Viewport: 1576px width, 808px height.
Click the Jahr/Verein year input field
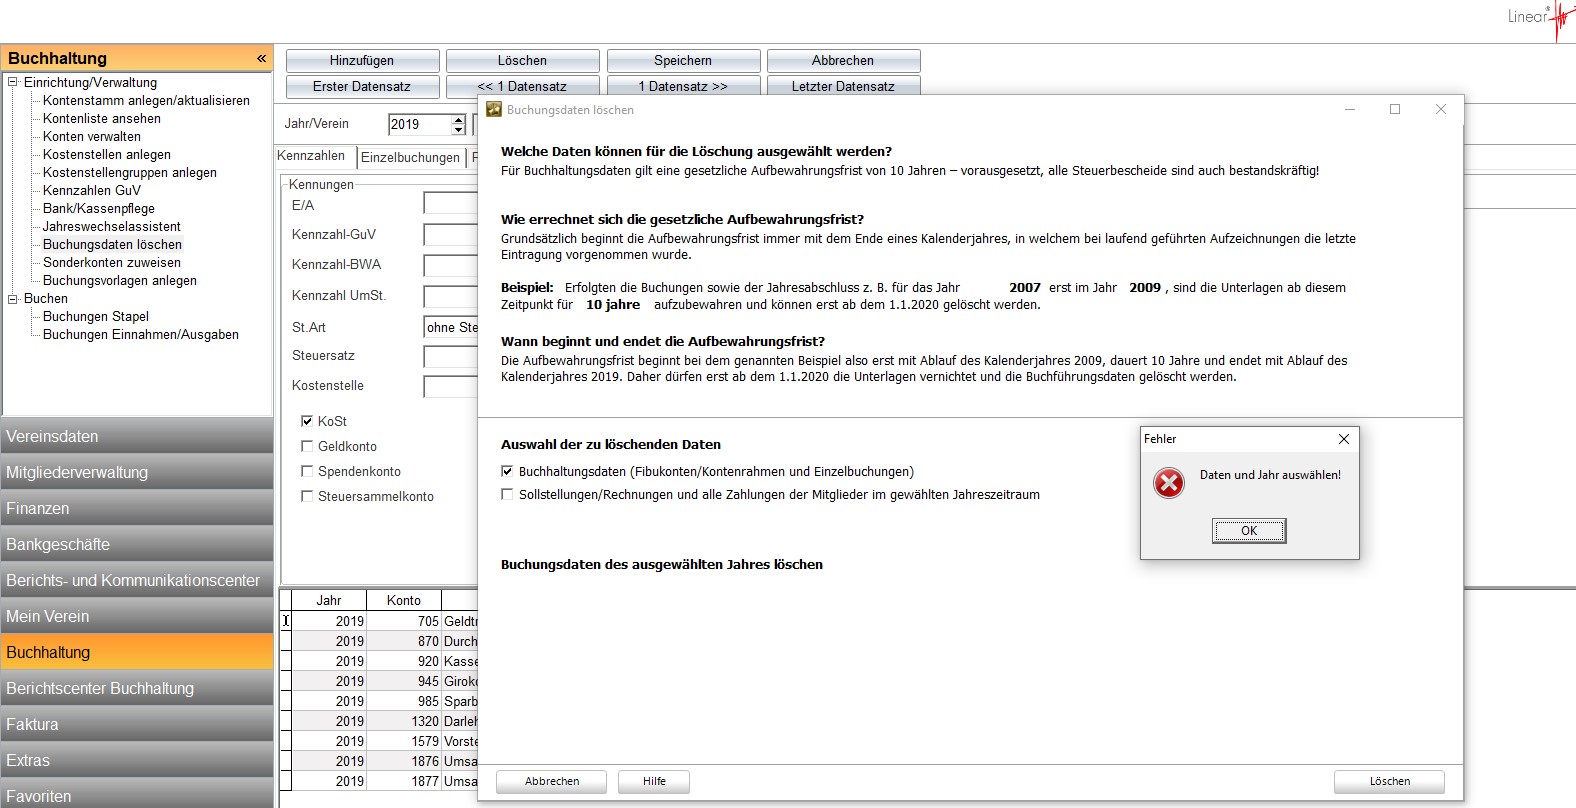[420, 124]
